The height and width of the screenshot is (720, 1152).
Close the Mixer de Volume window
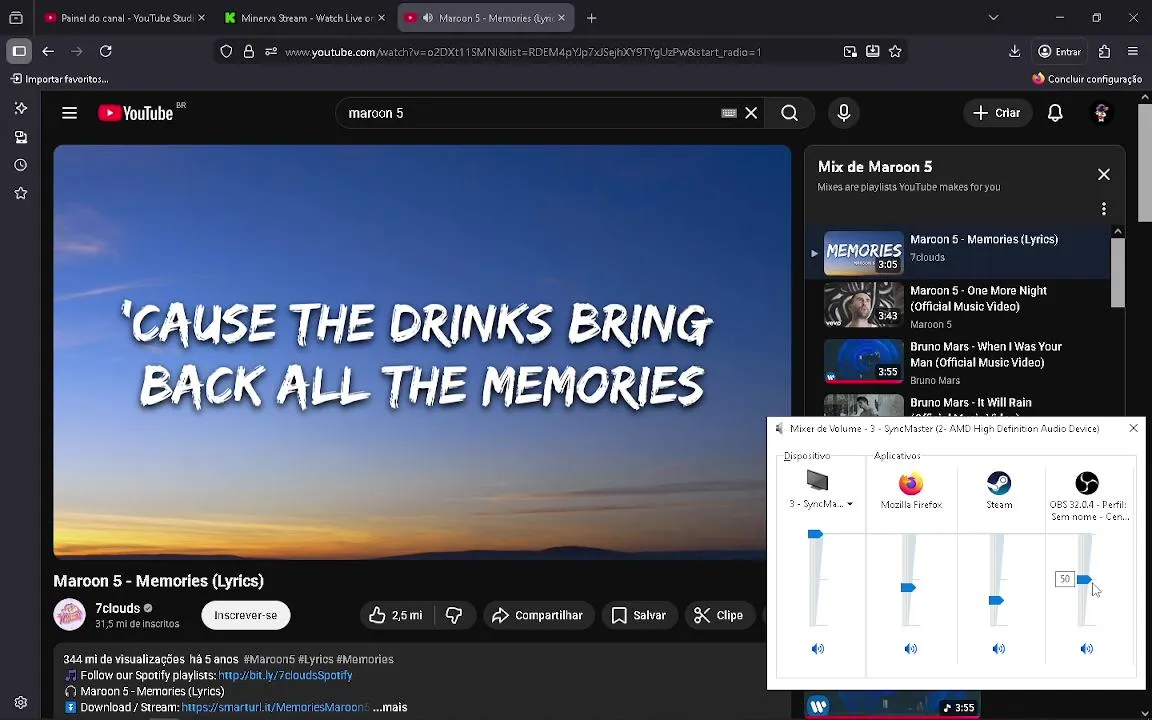[x=1133, y=428]
